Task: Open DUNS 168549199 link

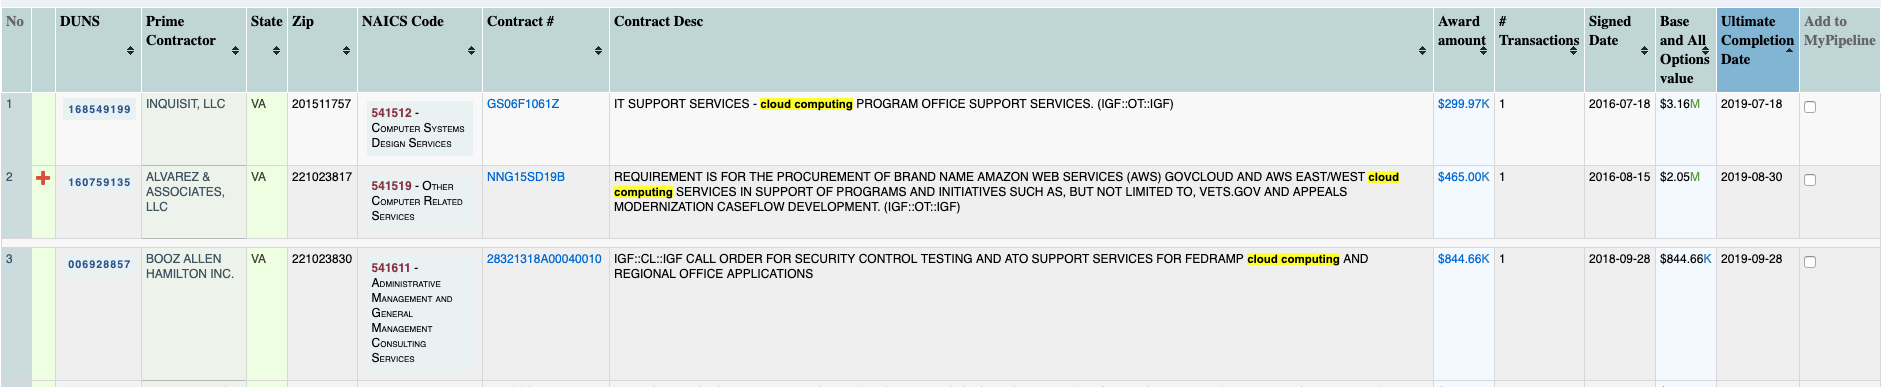Action: pos(99,109)
